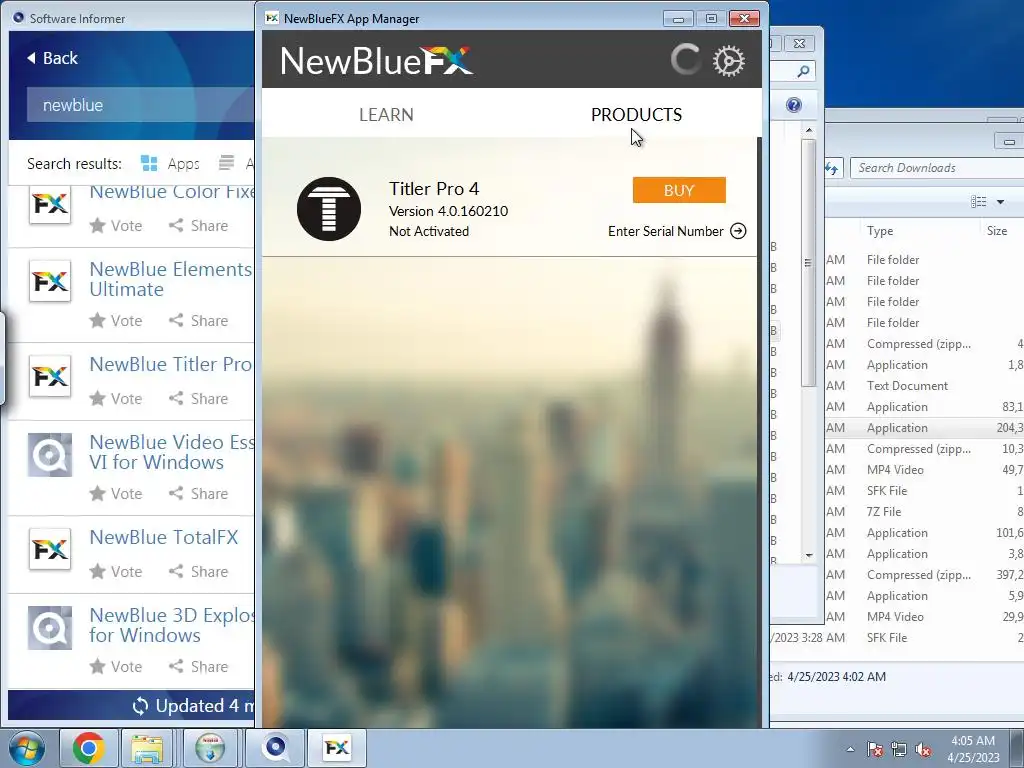1024x768 pixels.
Task: Switch to the PRODUCTS tab
Action: point(636,115)
